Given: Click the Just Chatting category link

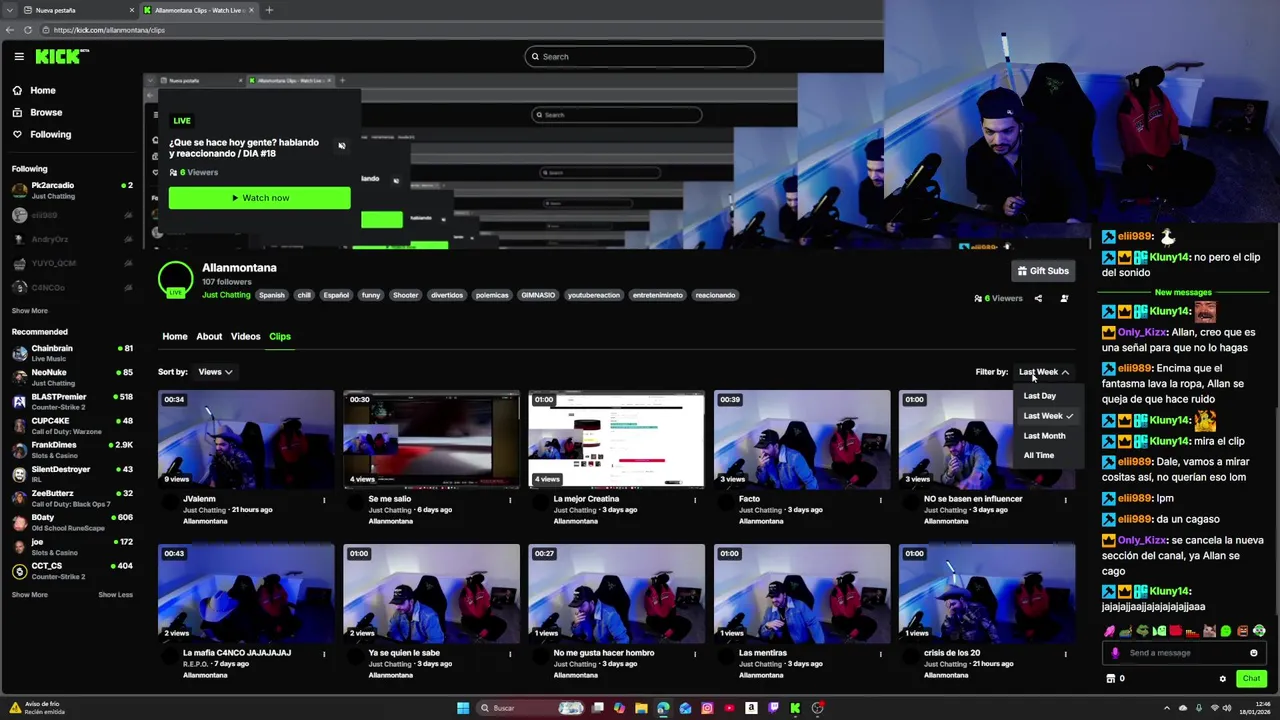Looking at the screenshot, I should [226, 295].
